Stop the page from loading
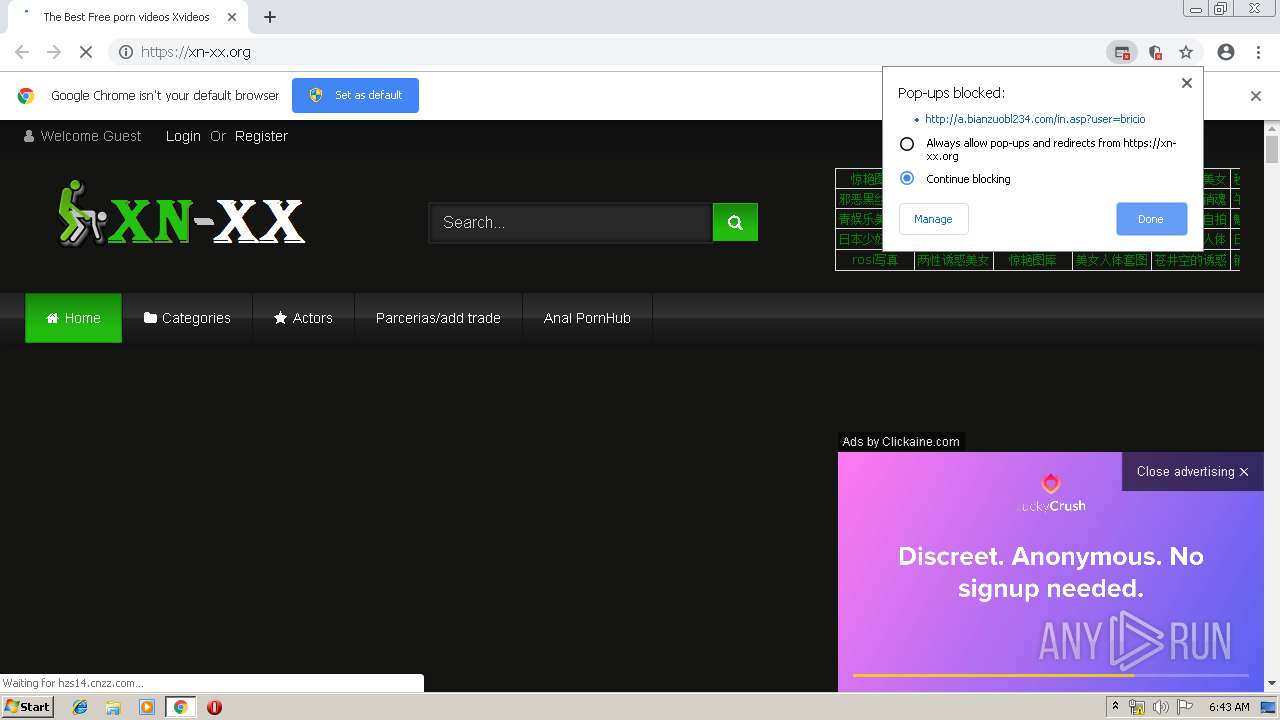 point(86,52)
